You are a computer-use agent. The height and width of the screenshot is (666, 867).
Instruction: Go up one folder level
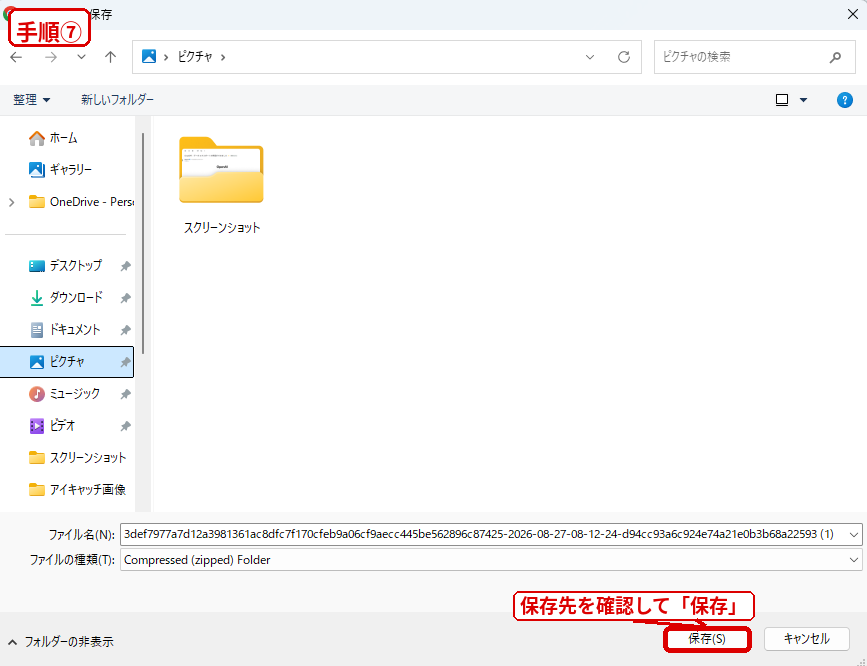(111, 57)
